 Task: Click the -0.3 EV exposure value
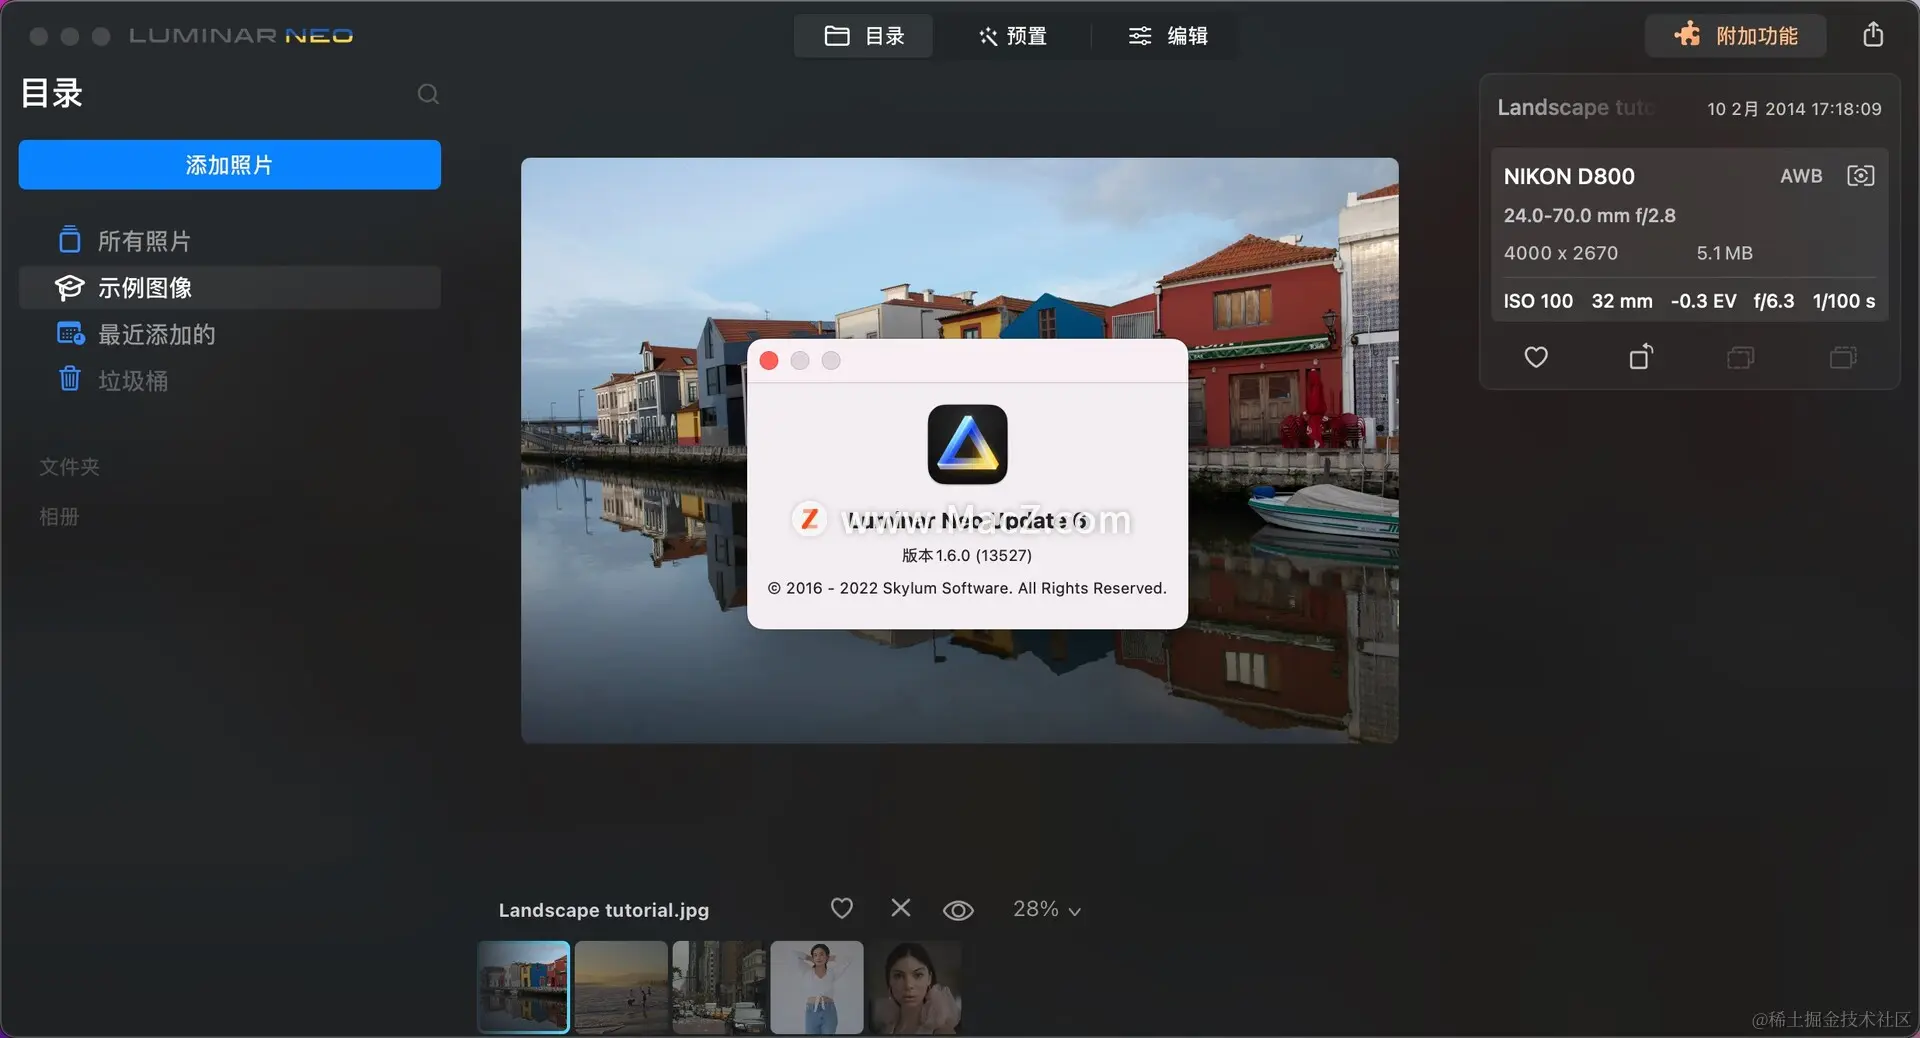click(x=1703, y=301)
